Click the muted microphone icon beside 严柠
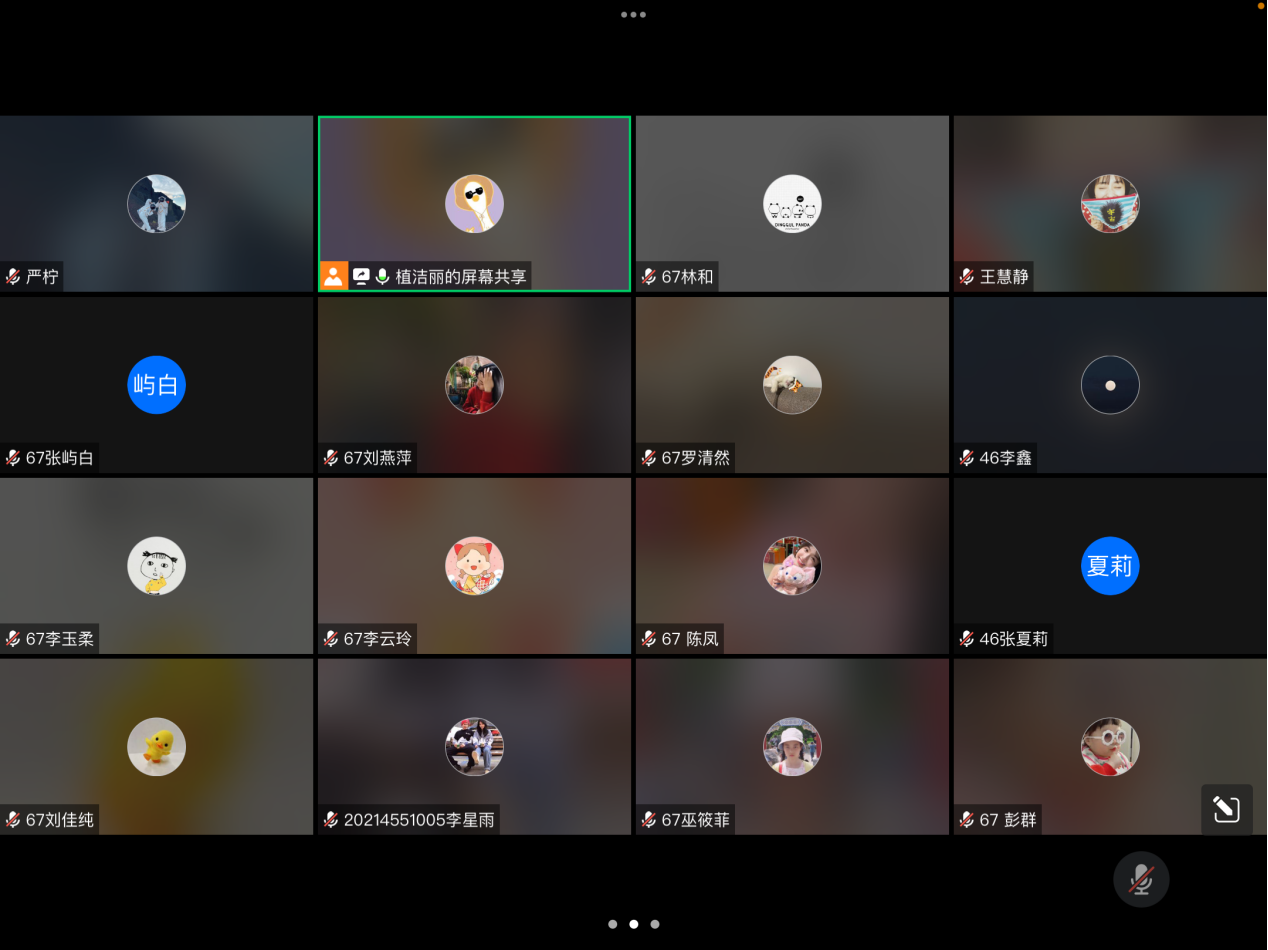The image size is (1268, 950). tap(11, 276)
